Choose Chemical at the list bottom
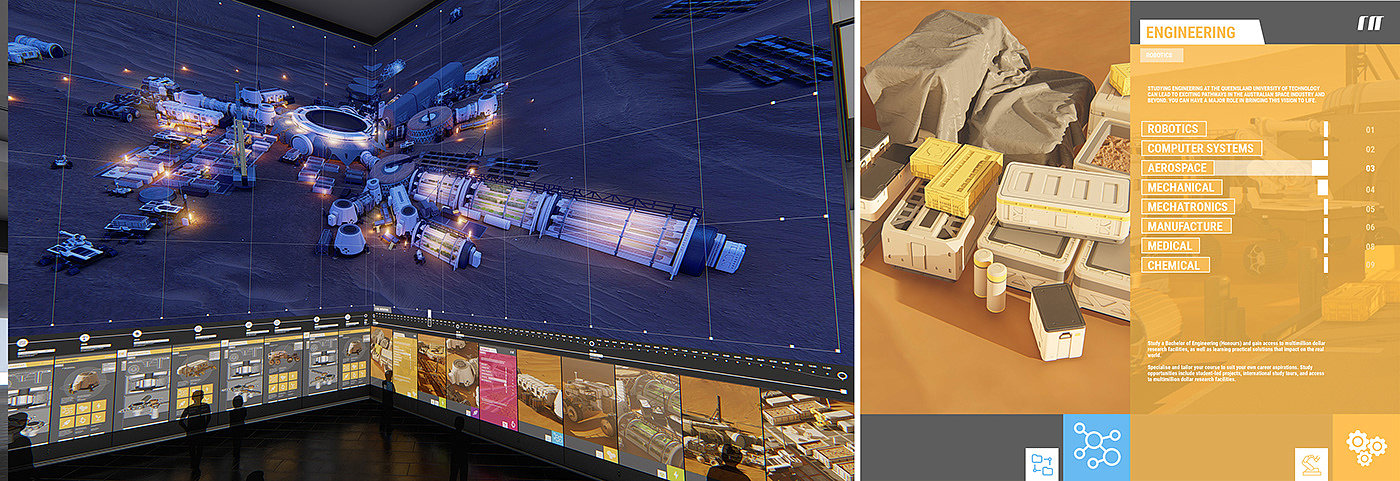 (x=1174, y=265)
